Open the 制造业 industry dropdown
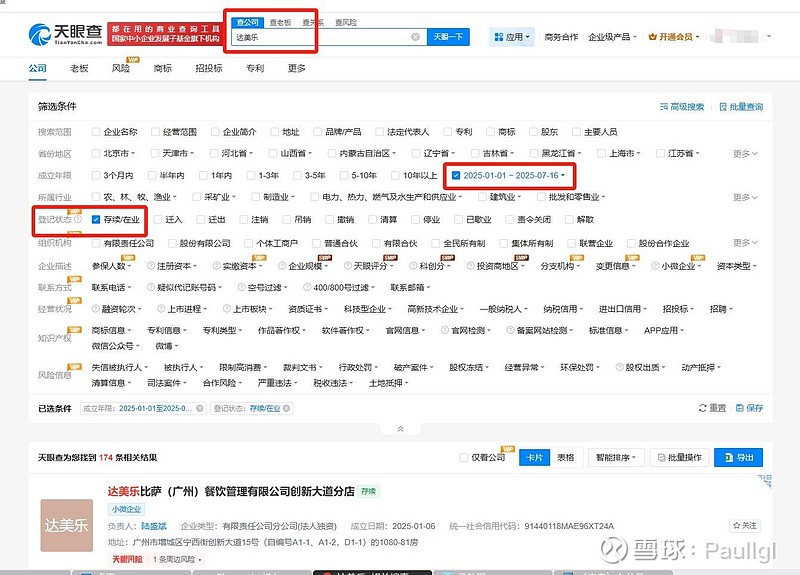Image resolution: width=800 pixels, height=575 pixels. point(279,197)
